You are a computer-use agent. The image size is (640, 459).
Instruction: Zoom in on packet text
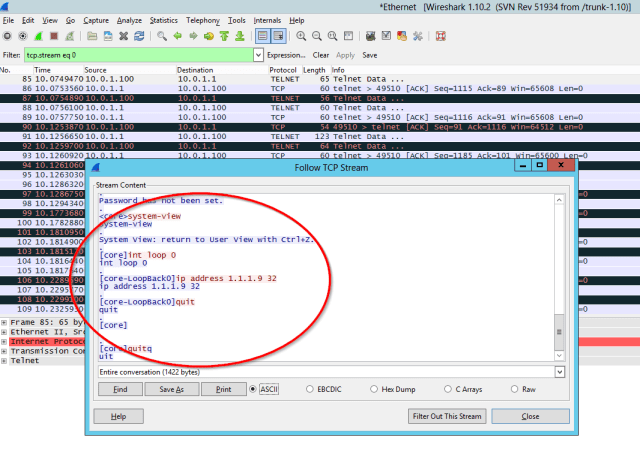click(301, 36)
